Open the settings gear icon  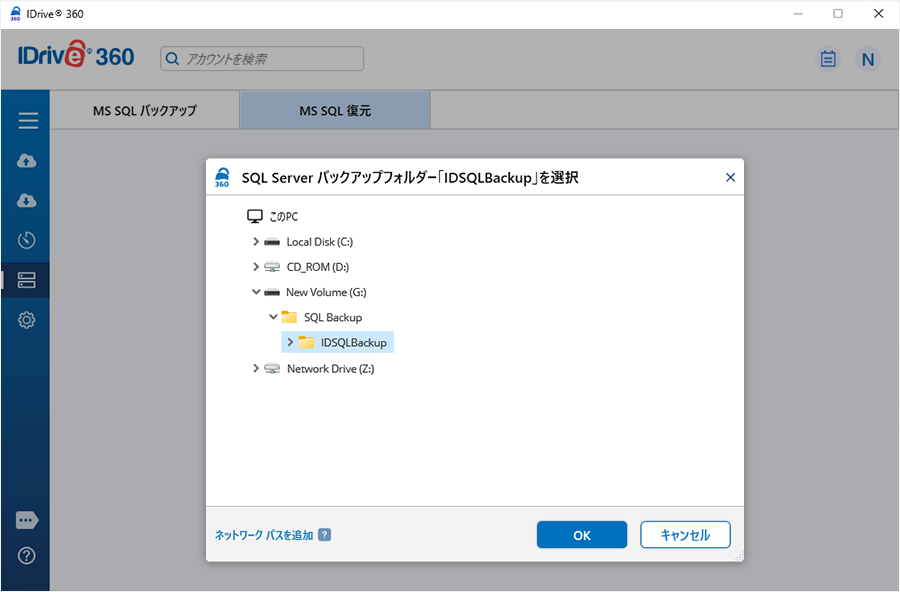click(26, 320)
